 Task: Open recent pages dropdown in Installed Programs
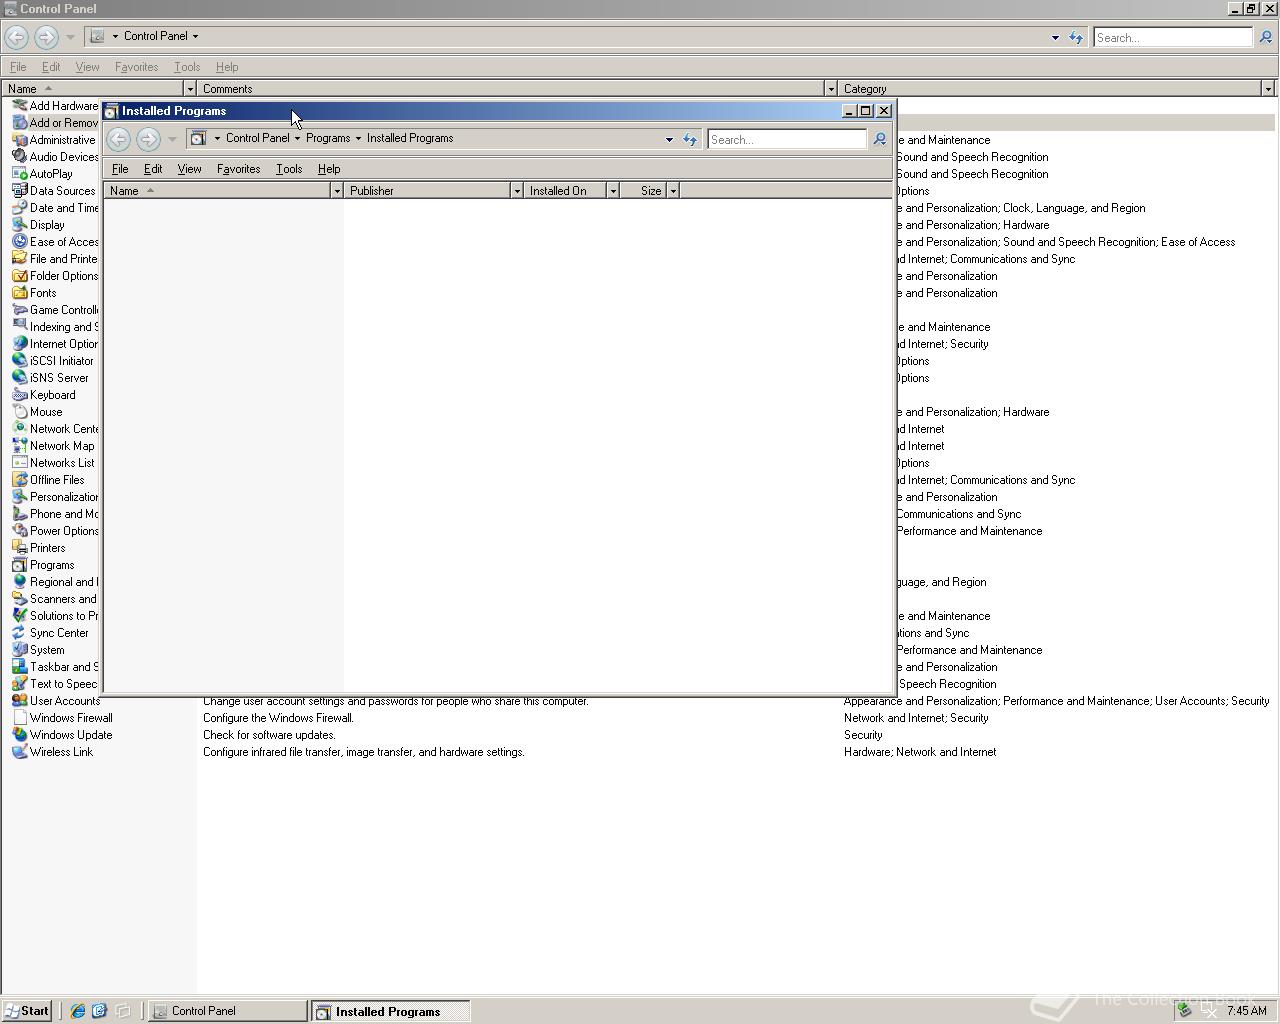pyautogui.click(x=172, y=139)
